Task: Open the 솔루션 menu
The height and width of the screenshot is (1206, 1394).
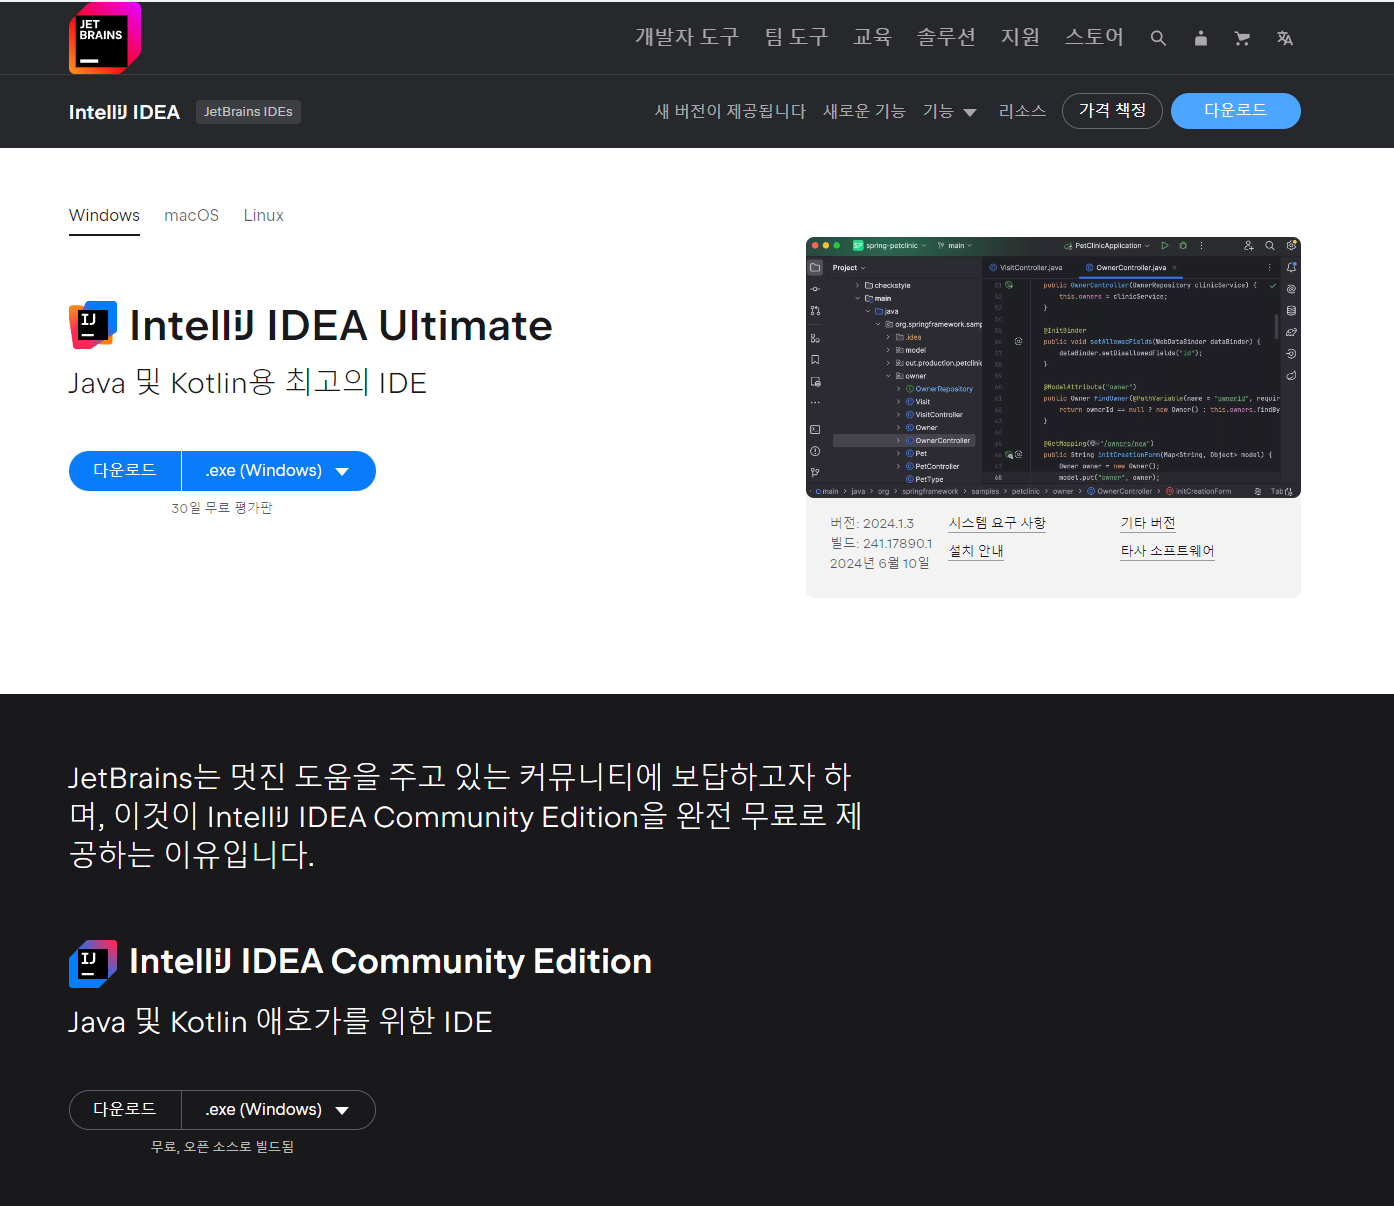Action: click(946, 37)
